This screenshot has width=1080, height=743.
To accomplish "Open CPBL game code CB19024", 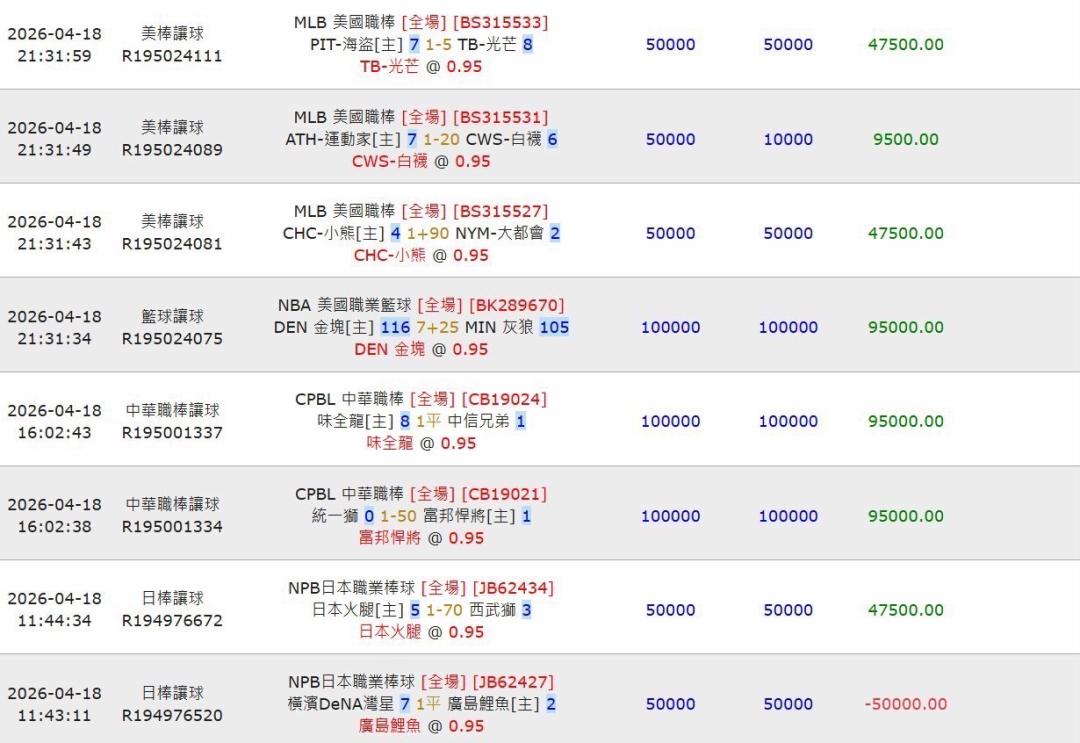I will pyautogui.click(x=504, y=399).
